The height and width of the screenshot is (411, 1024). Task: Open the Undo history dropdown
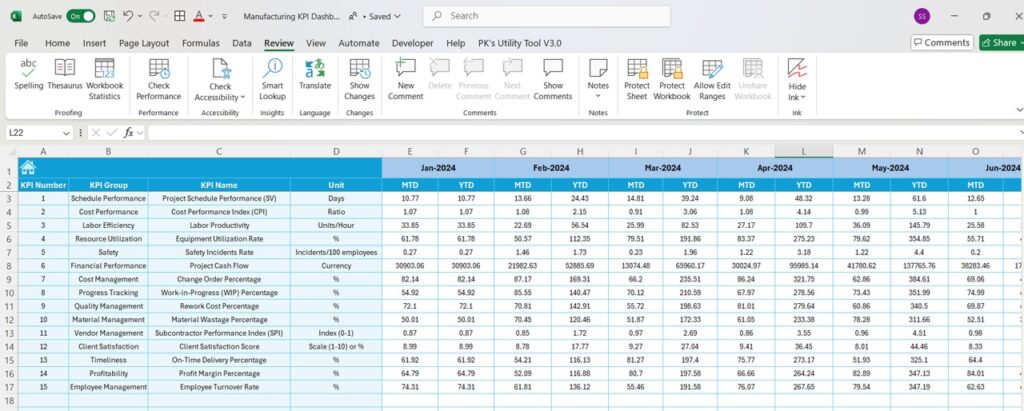140,16
